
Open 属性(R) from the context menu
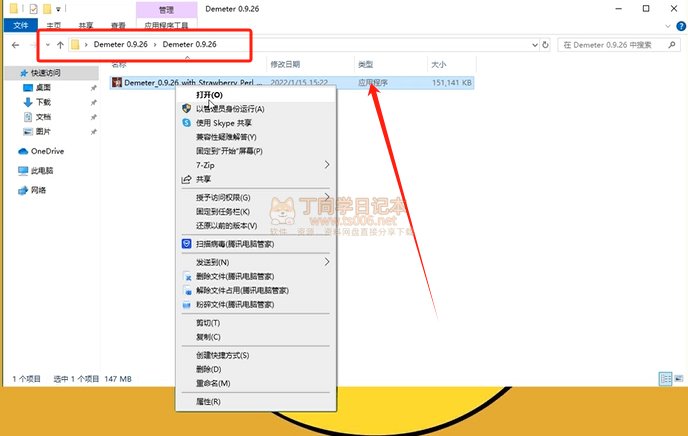point(256,402)
